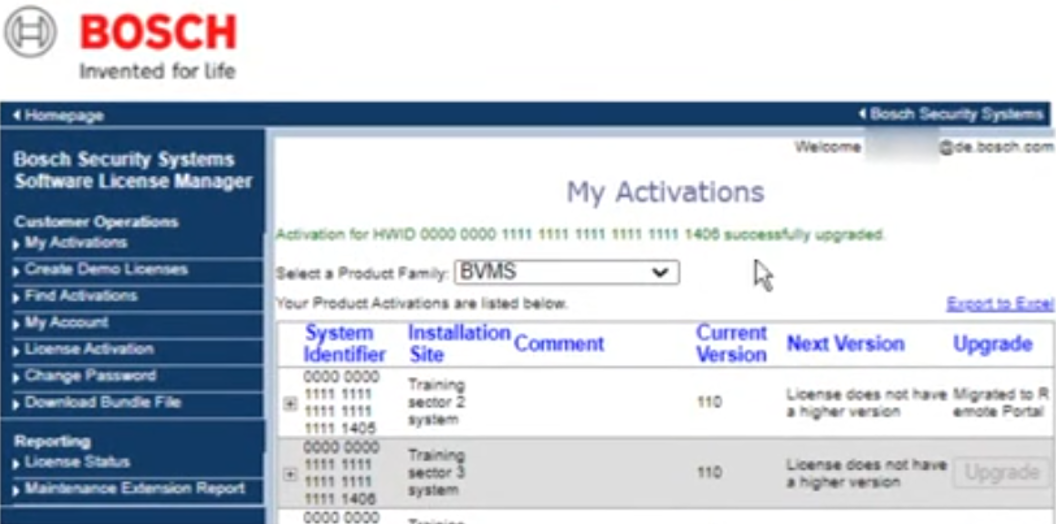Image resolution: width=1056 pixels, height=524 pixels.
Task: Expand the Training sector 2 system row
Action: (x=290, y=403)
